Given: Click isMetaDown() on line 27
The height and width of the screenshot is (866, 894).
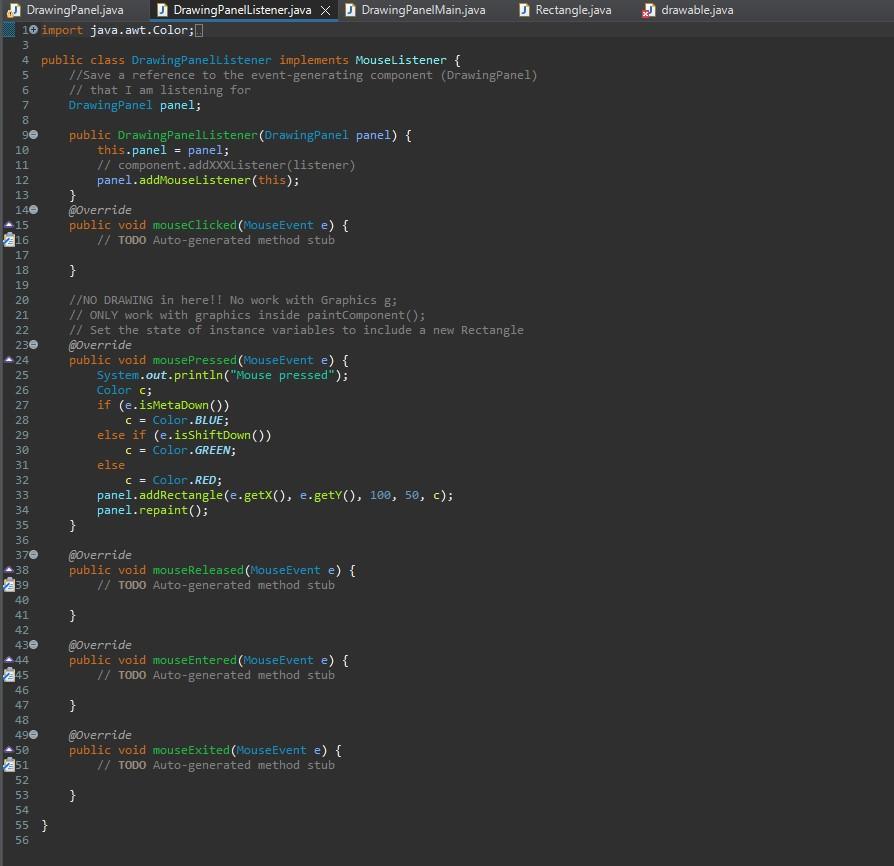Looking at the screenshot, I should 184,405.
